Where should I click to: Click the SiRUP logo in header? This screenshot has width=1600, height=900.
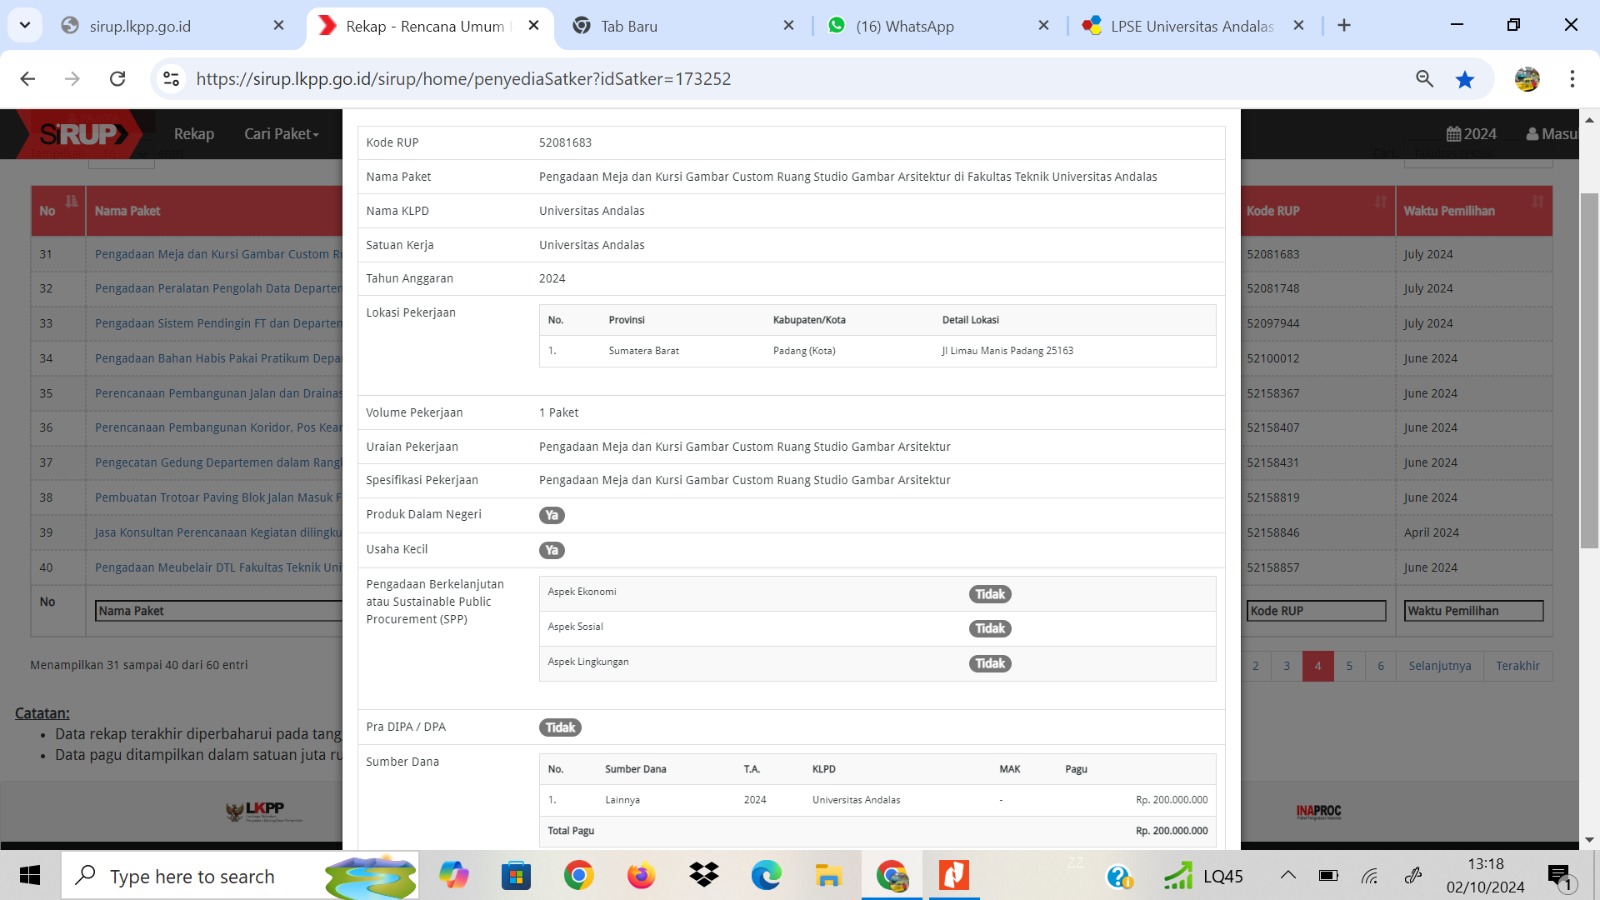pos(84,134)
